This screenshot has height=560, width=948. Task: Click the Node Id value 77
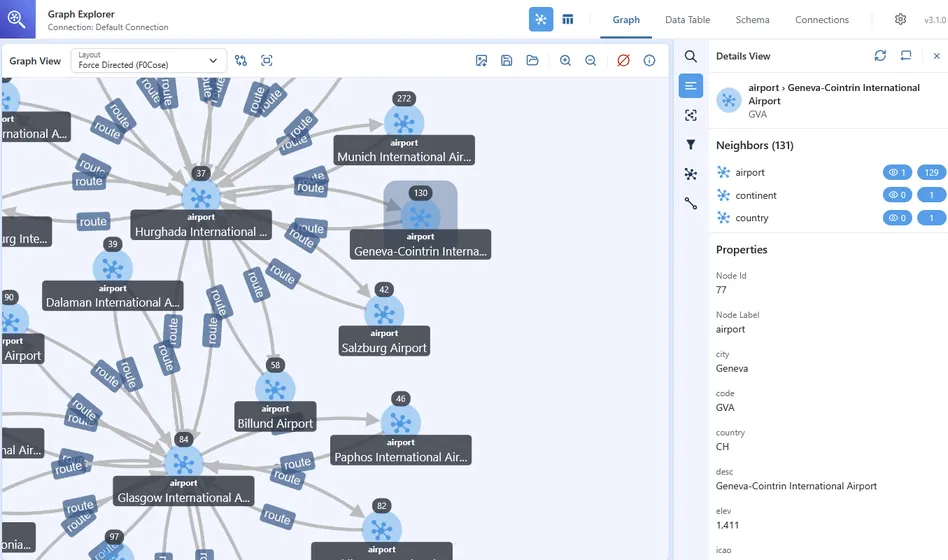coord(721,290)
